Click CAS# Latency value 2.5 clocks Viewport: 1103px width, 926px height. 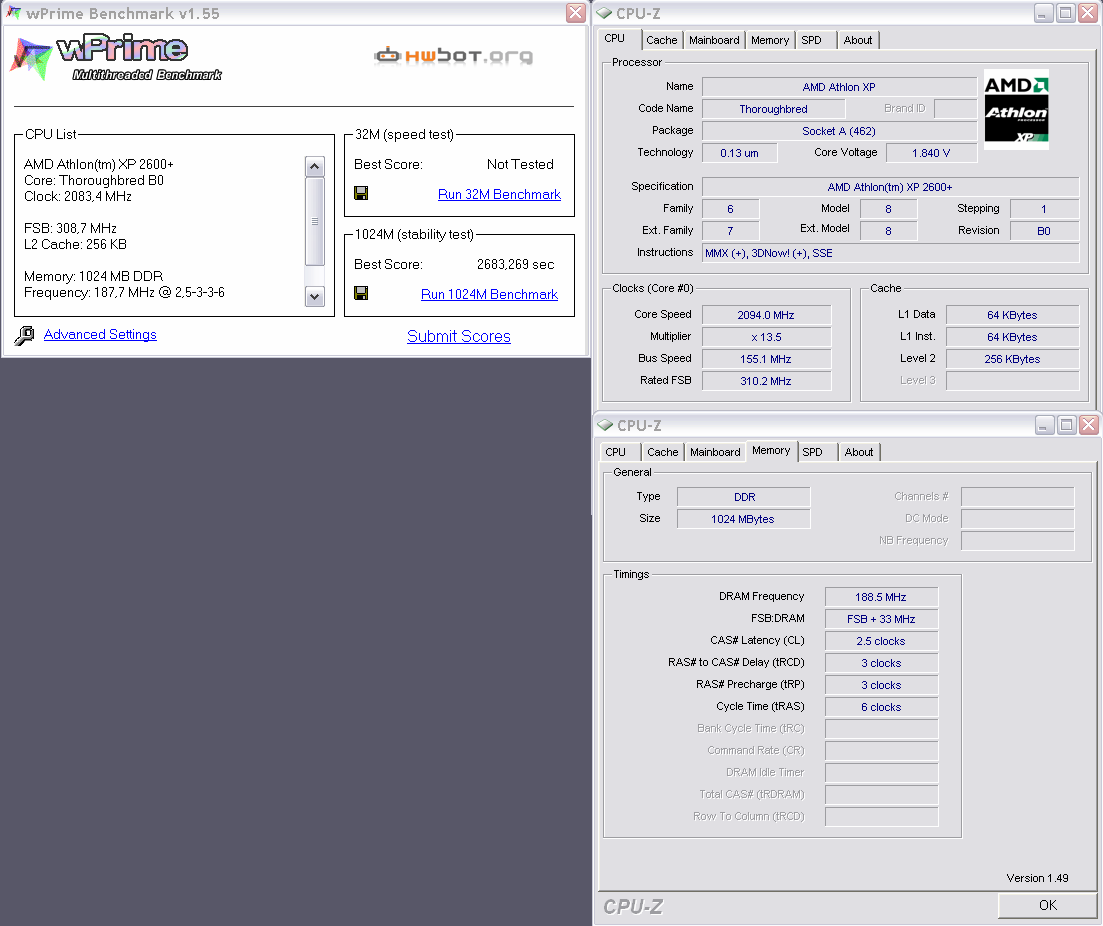881,641
